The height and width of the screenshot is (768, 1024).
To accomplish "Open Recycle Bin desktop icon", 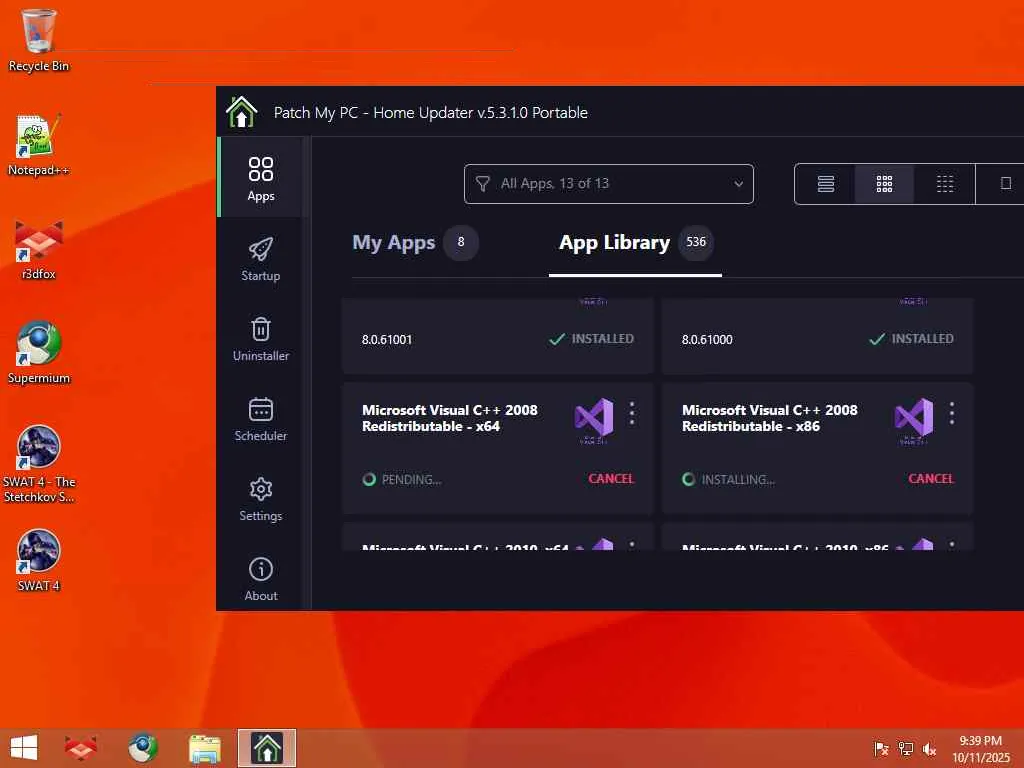I will (x=39, y=40).
